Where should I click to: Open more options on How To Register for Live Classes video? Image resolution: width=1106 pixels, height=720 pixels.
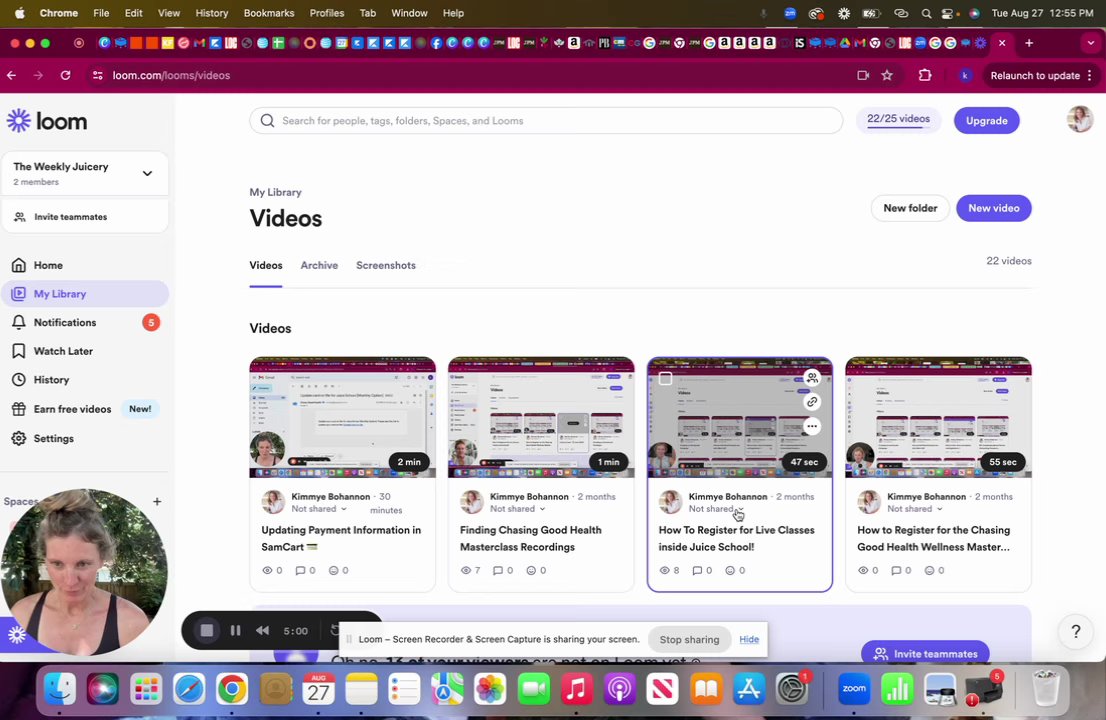pos(812,426)
